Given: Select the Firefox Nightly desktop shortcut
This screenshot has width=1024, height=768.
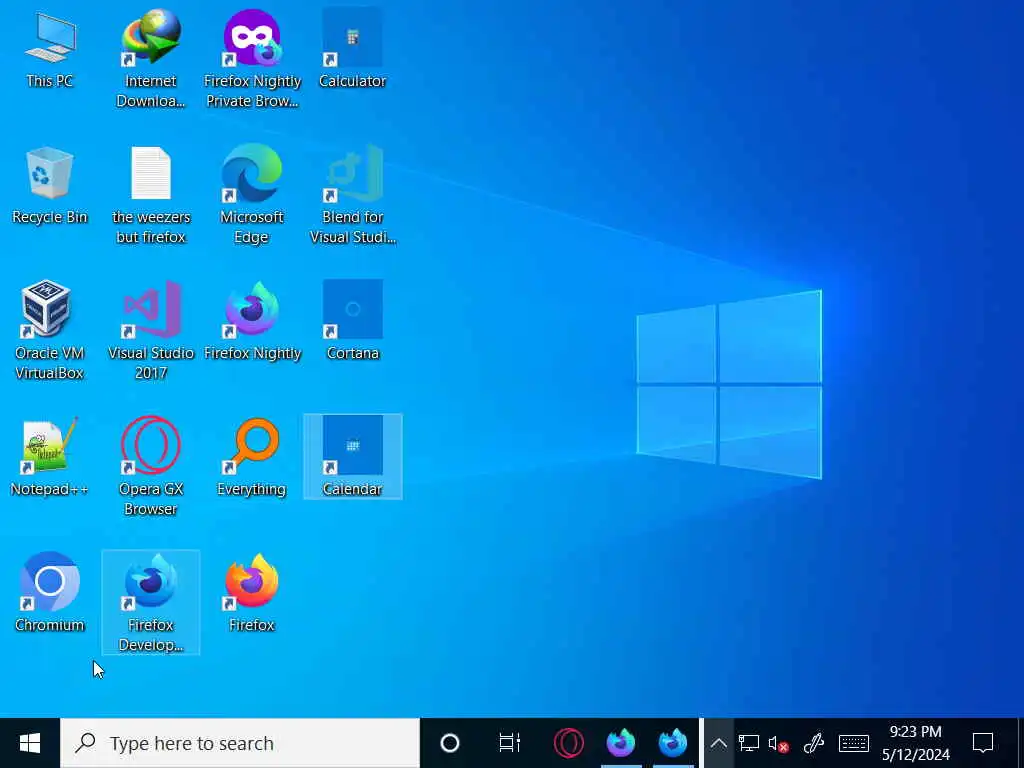Looking at the screenshot, I should click(252, 323).
